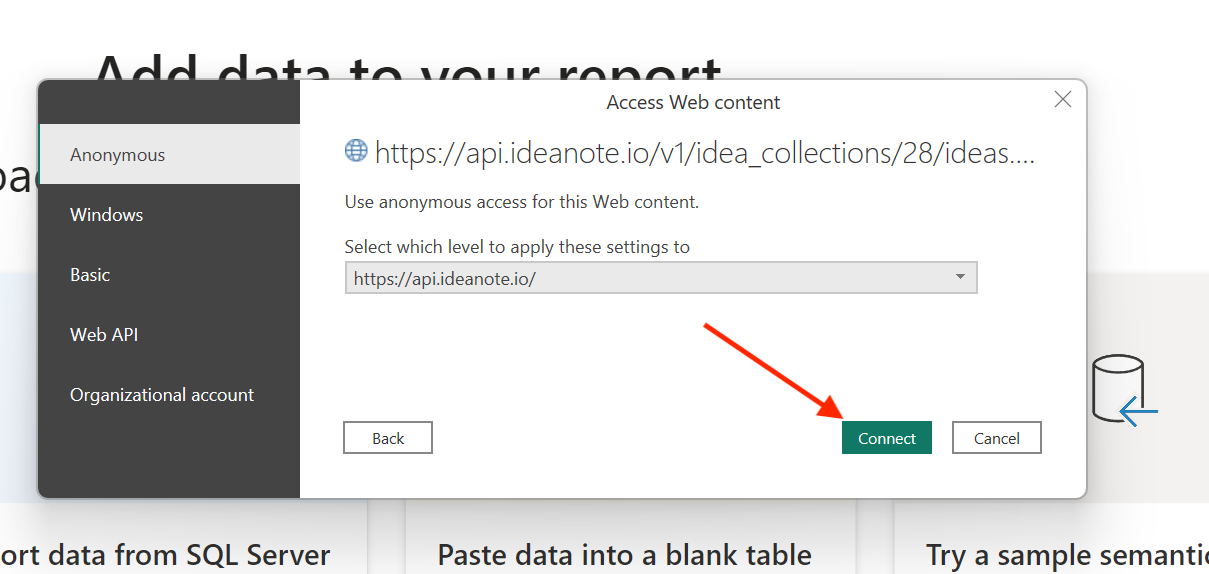Choose Basic authentication option

coord(169,275)
